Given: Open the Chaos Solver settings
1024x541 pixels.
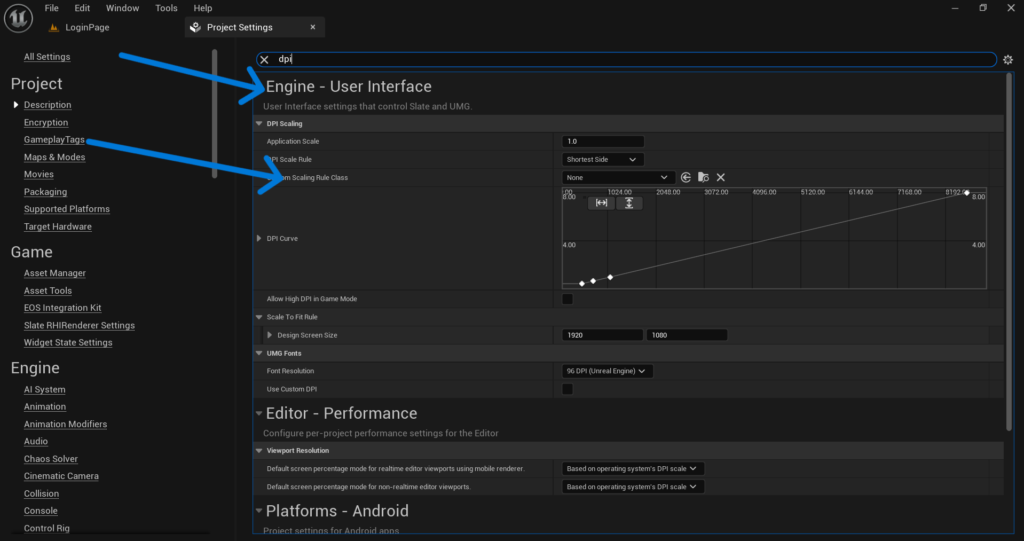Looking at the screenshot, I should click(x=50, y=459).
